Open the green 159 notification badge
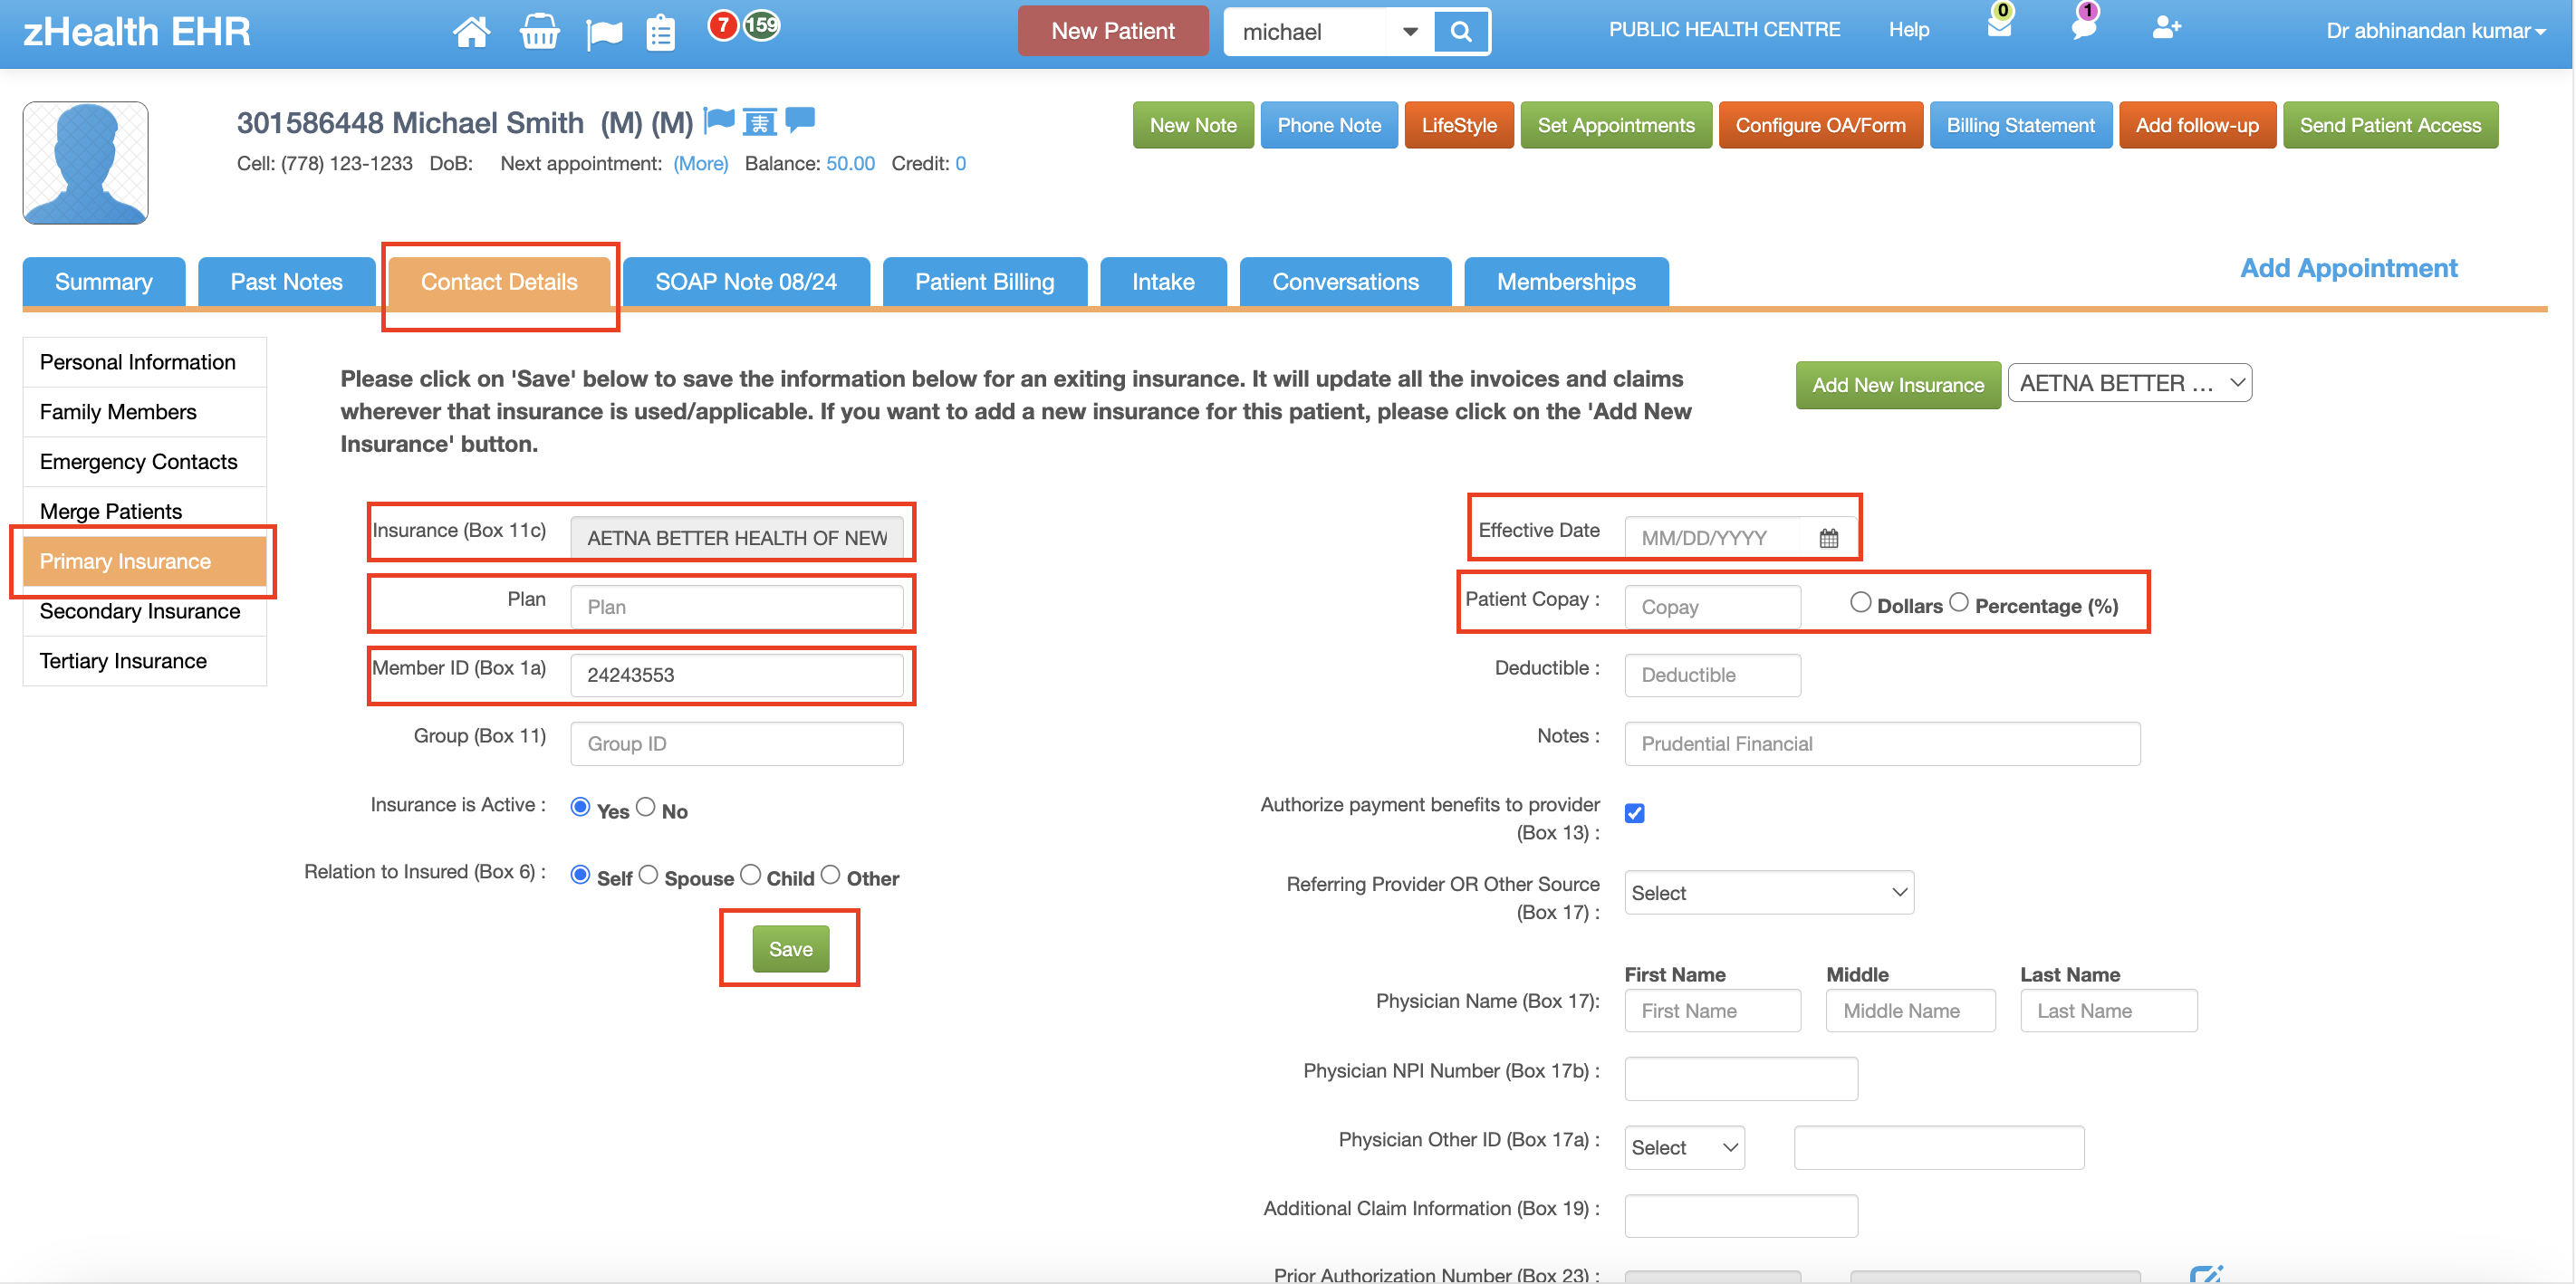The width and height of the screenshot is (2576, 1284). pos(761,25)
